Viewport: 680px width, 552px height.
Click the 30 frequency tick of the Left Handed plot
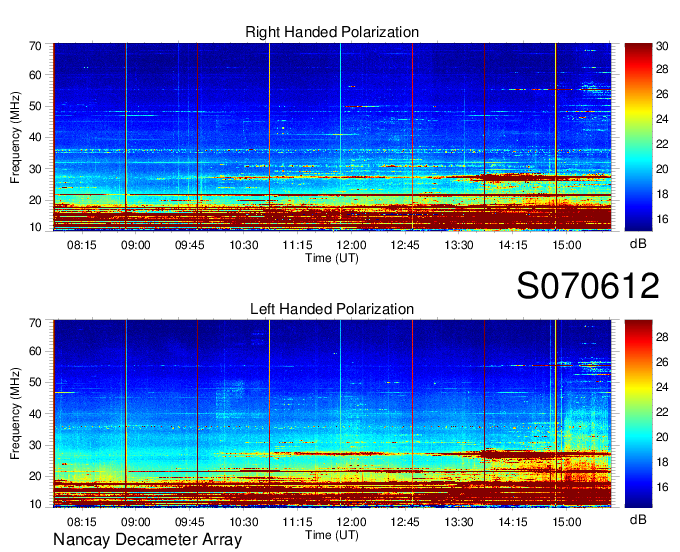[35, 445]
